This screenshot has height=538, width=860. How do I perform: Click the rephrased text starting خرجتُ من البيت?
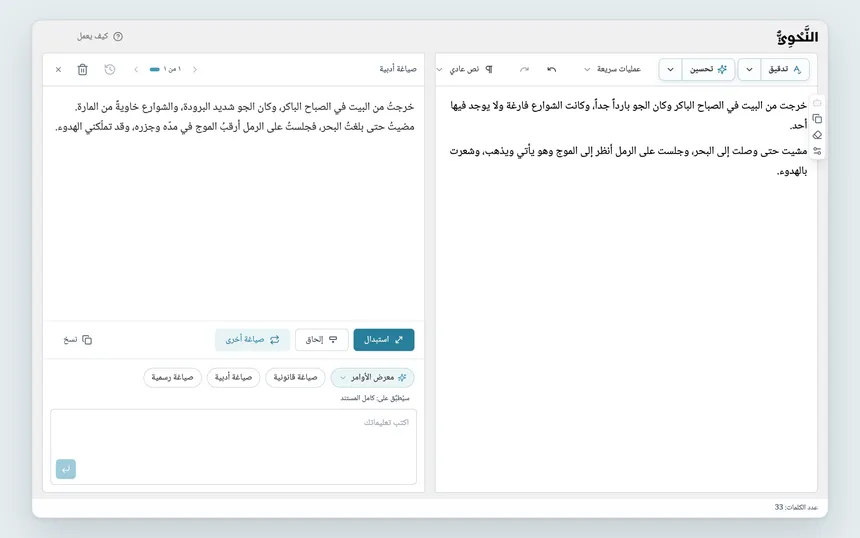pyautogui.click(x=244, y=107)
